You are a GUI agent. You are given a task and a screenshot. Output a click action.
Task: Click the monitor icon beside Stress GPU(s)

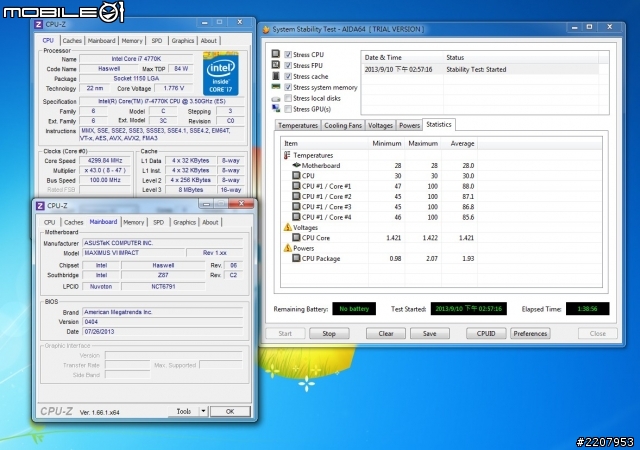[276, 108]
